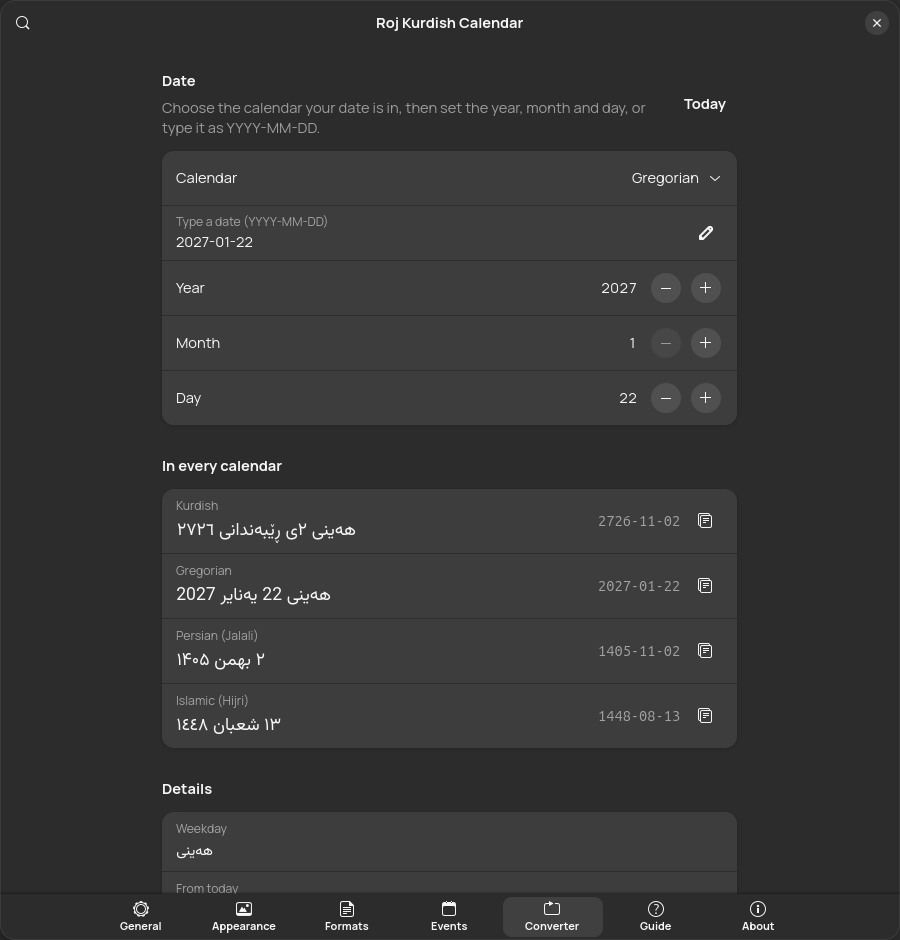
Task: Open the About tab
Action: [x=758, y=917]
